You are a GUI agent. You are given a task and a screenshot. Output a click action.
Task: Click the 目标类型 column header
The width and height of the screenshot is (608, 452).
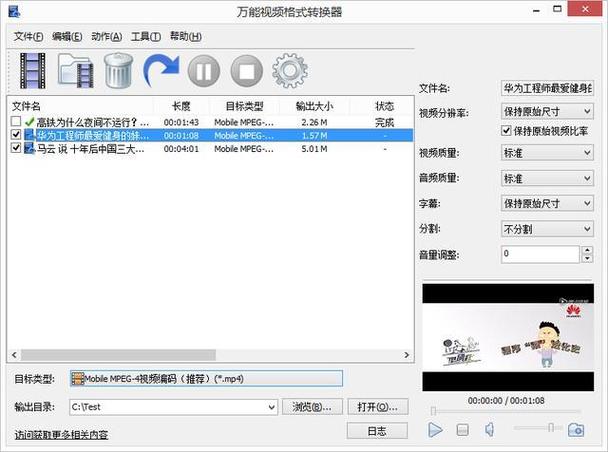pos(244,106)
